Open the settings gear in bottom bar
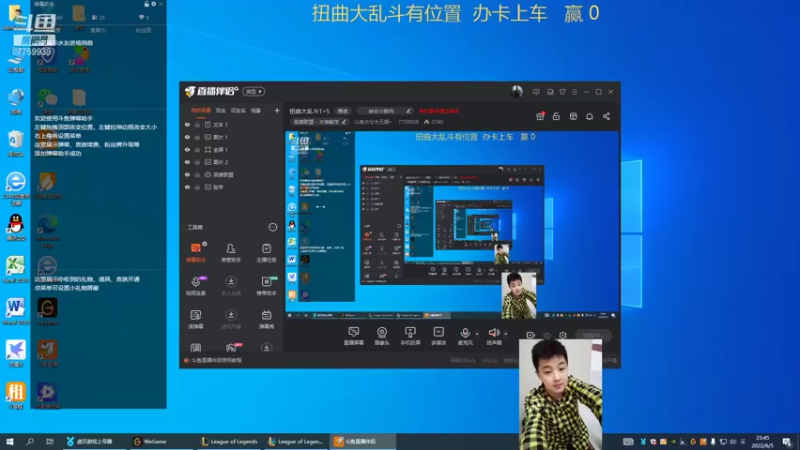The width and height of the screenshot is (800, 450). pos(563,335)
